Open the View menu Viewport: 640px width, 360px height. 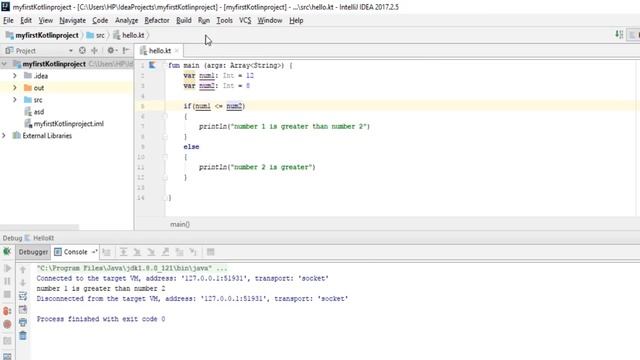click(x=45, y=20)
